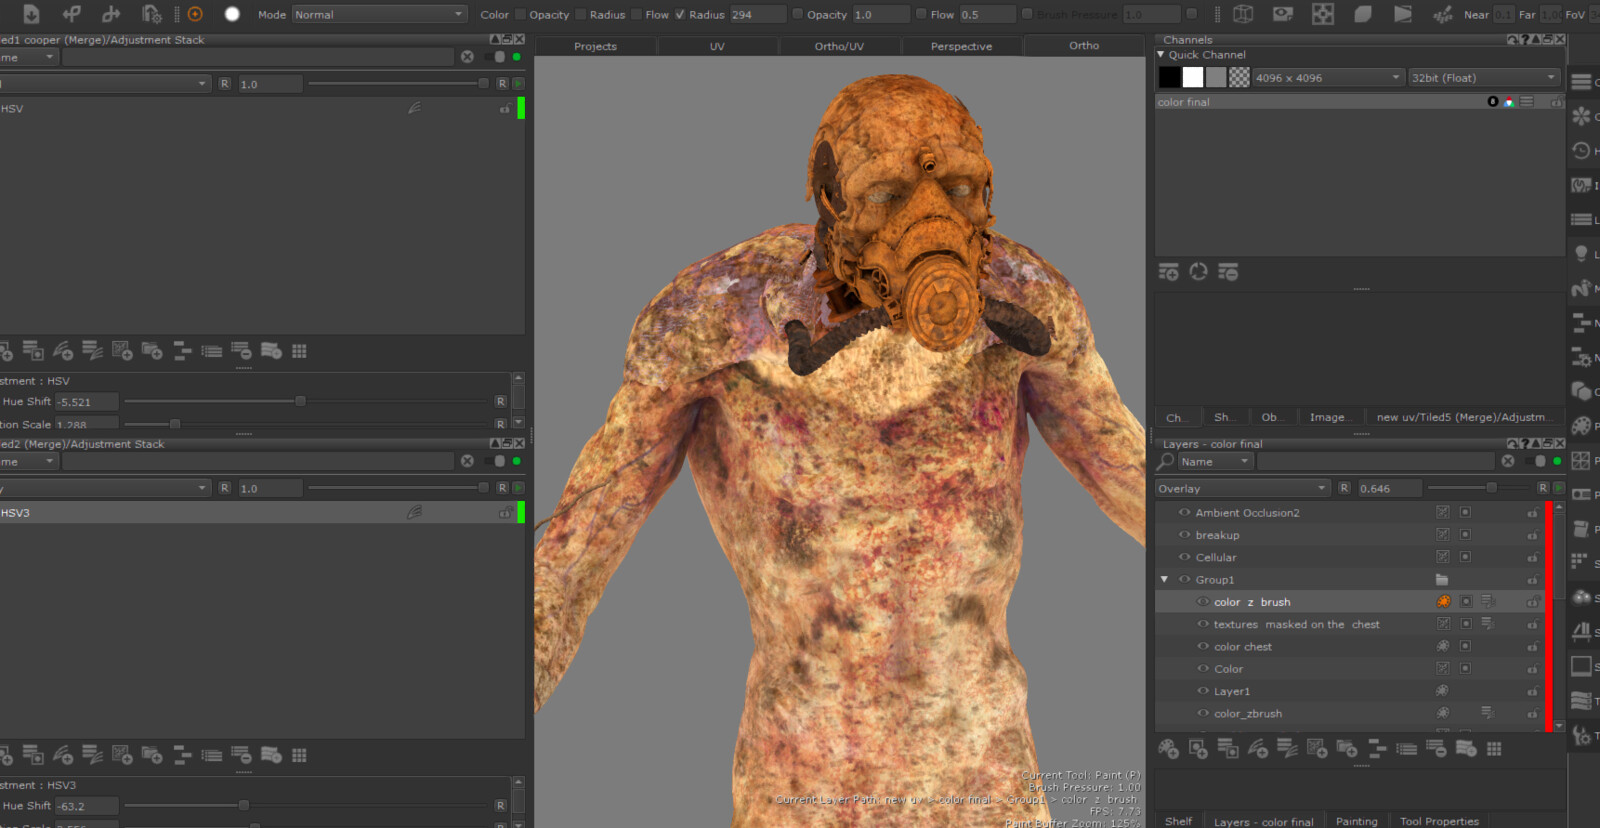Image resolution: width=1600 pixels, height=828 pixels.
Task: Open the brush Mode dropdown showing Normal
Action: point(379,14)
